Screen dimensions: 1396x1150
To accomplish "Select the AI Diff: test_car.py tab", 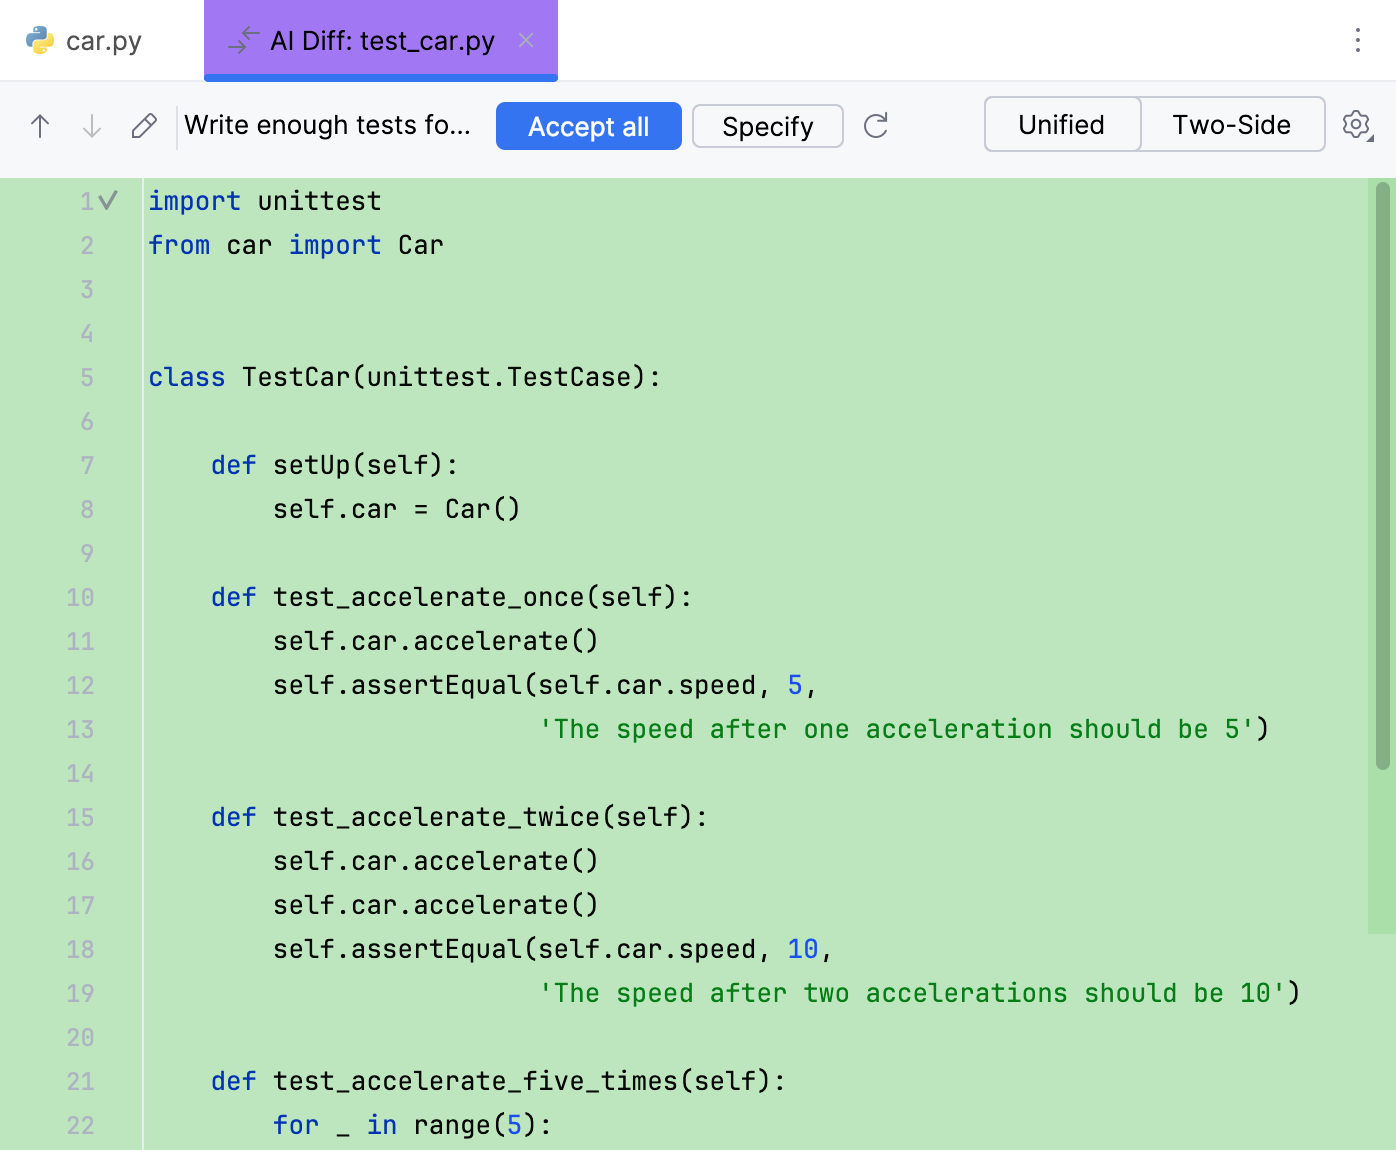I will pyautogui.click(x=380, y=40).
